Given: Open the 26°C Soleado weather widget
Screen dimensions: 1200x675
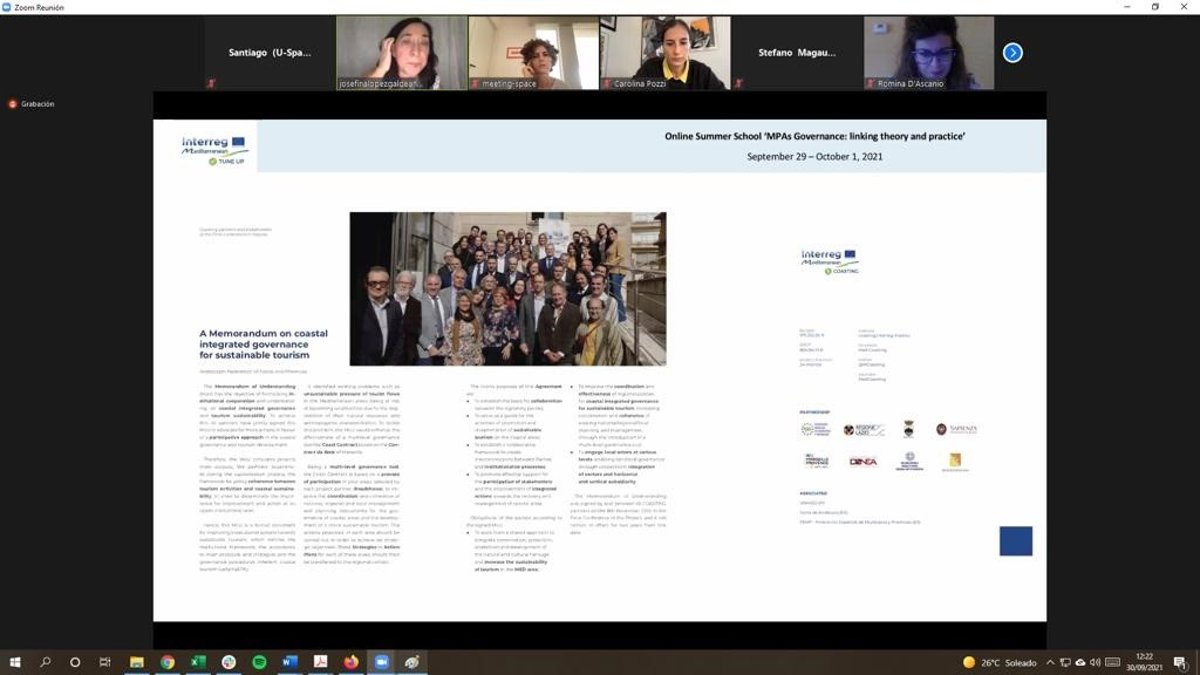Looking at the screenshot, I should pos(1002,662).
